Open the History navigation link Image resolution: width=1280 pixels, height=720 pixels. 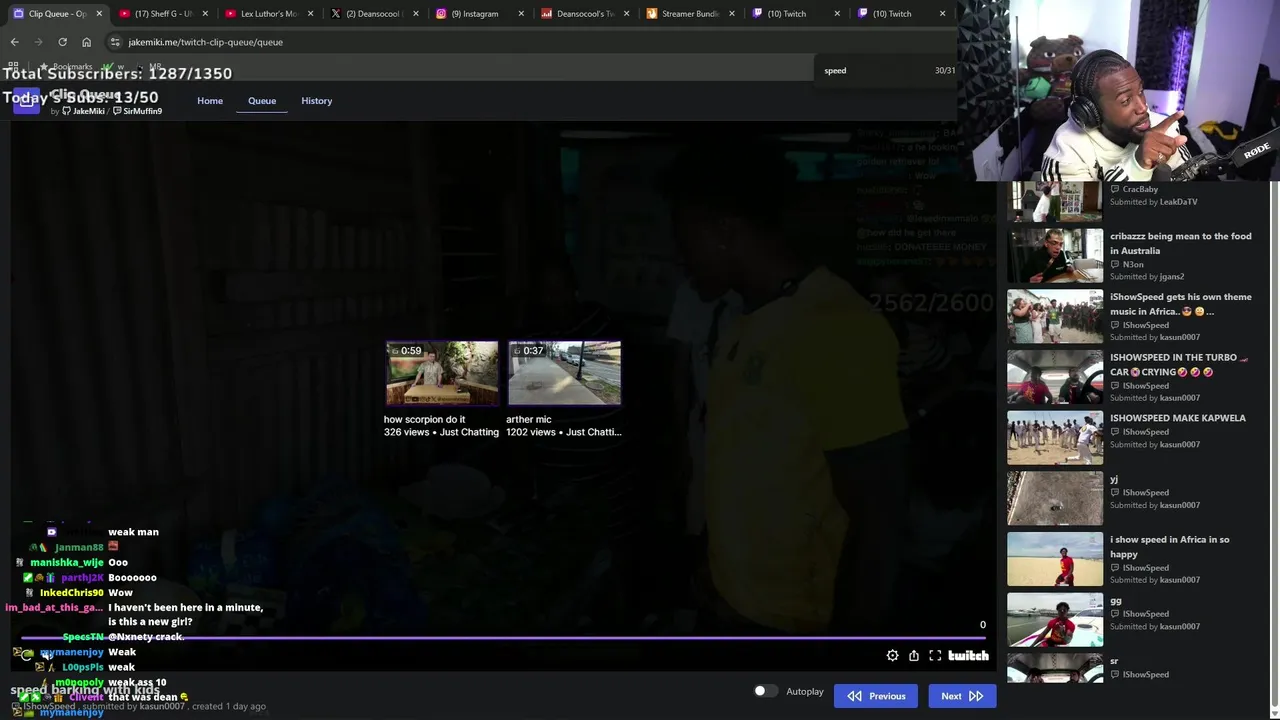tap(317, 101)
